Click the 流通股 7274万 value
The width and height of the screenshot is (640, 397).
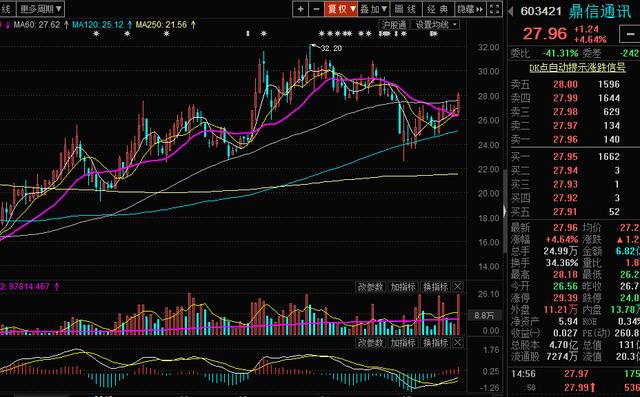pos(562,357)
